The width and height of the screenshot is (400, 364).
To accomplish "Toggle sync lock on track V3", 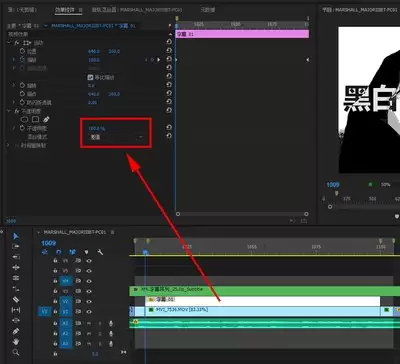I will (x=78, y=291).
